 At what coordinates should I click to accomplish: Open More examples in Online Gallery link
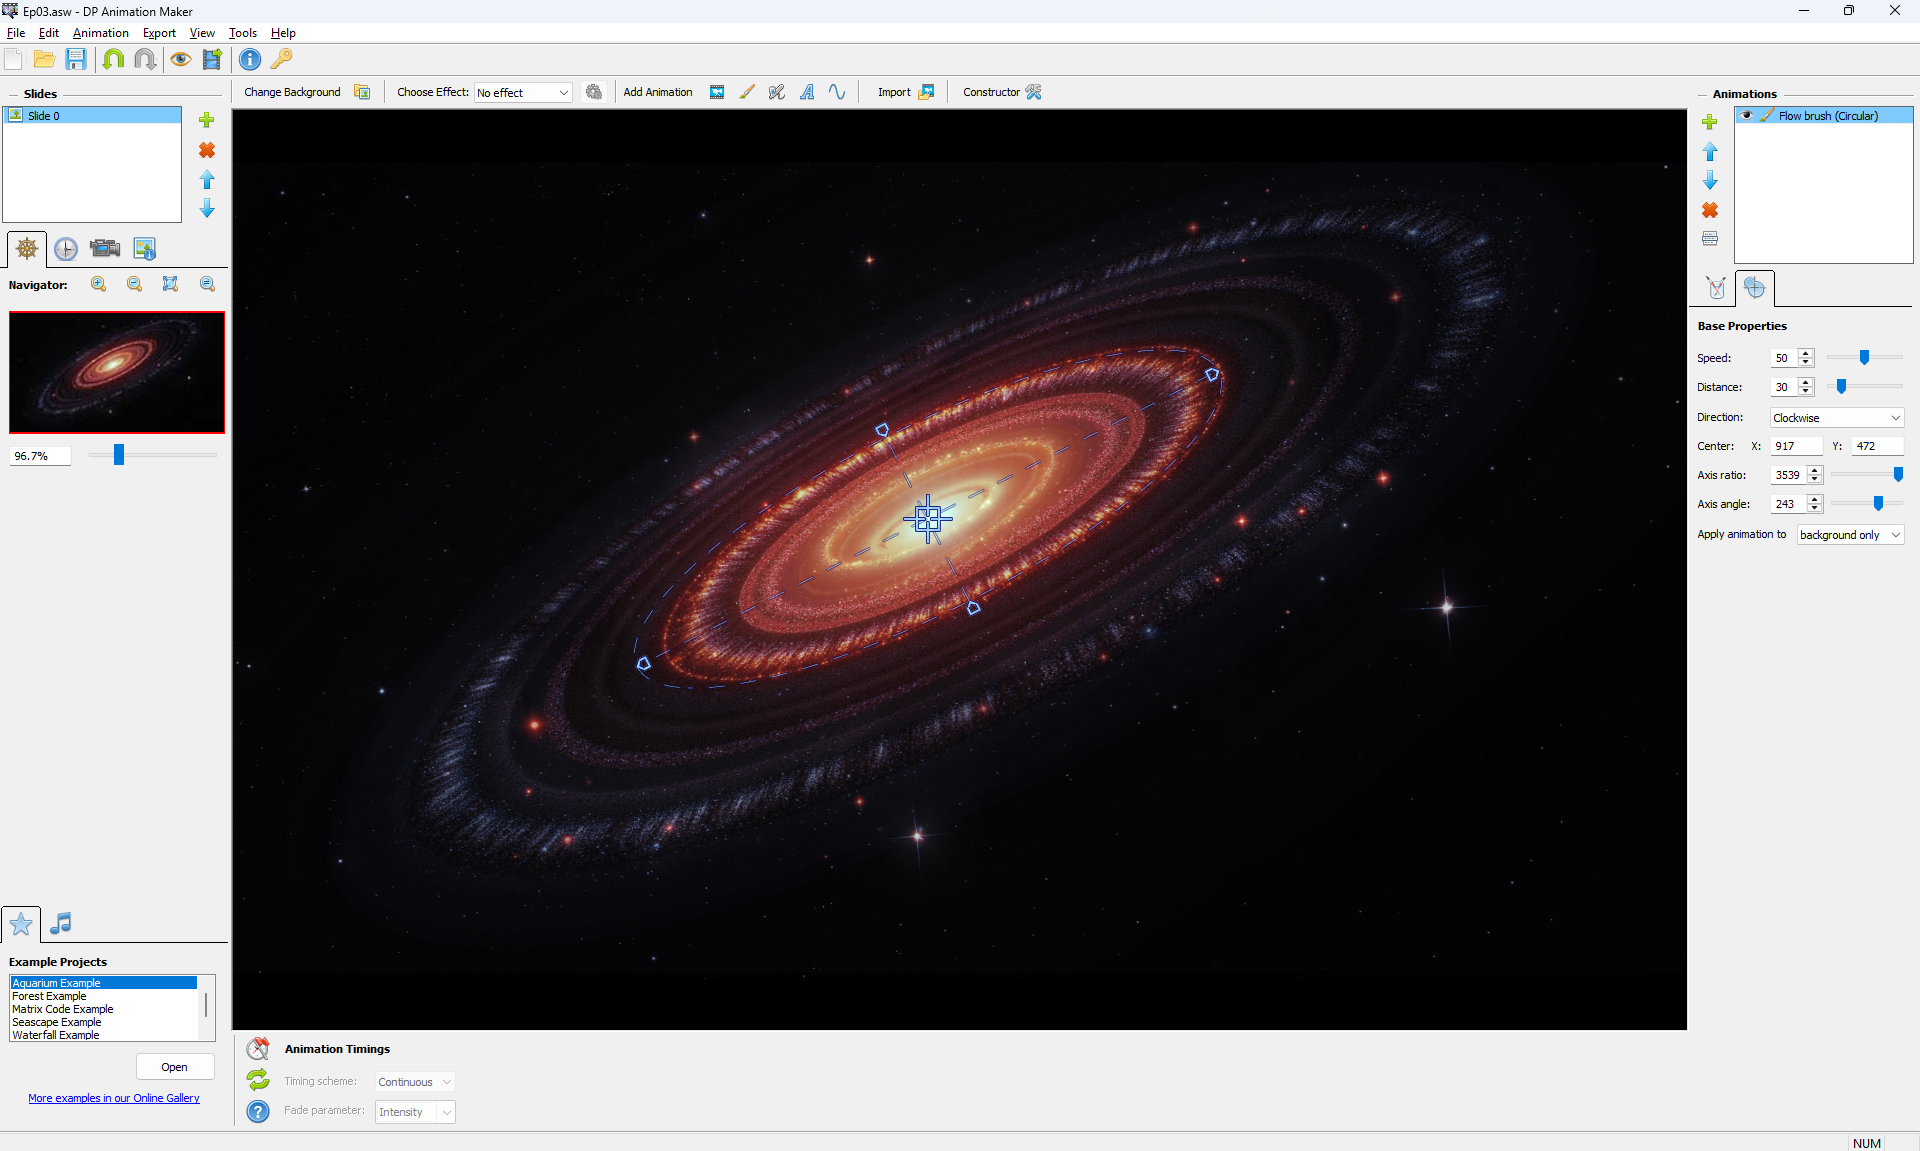[114, 1098]
